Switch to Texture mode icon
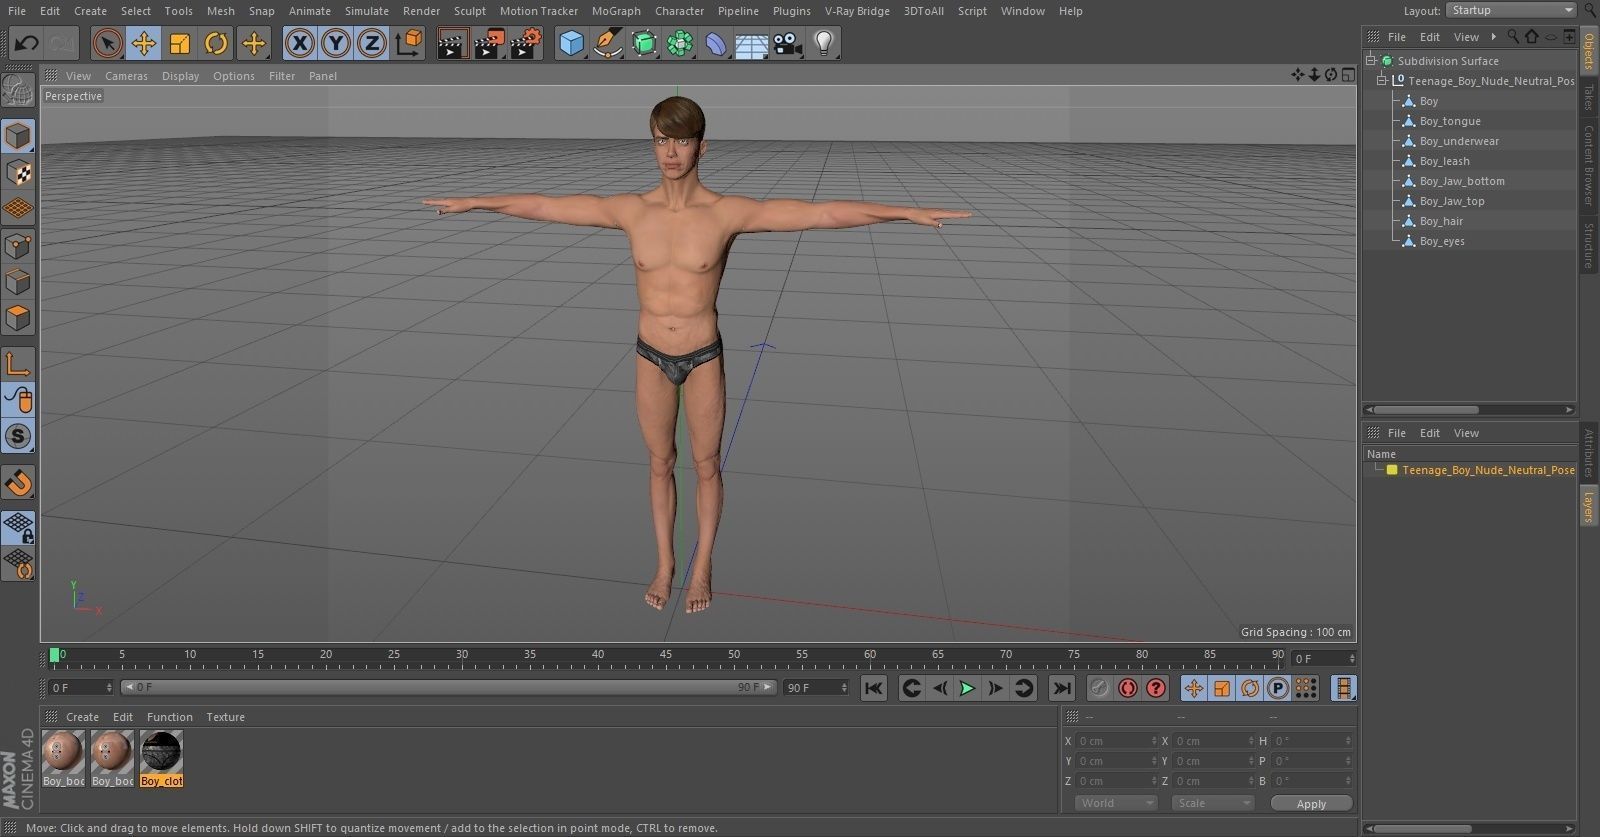 pos(18,172)
